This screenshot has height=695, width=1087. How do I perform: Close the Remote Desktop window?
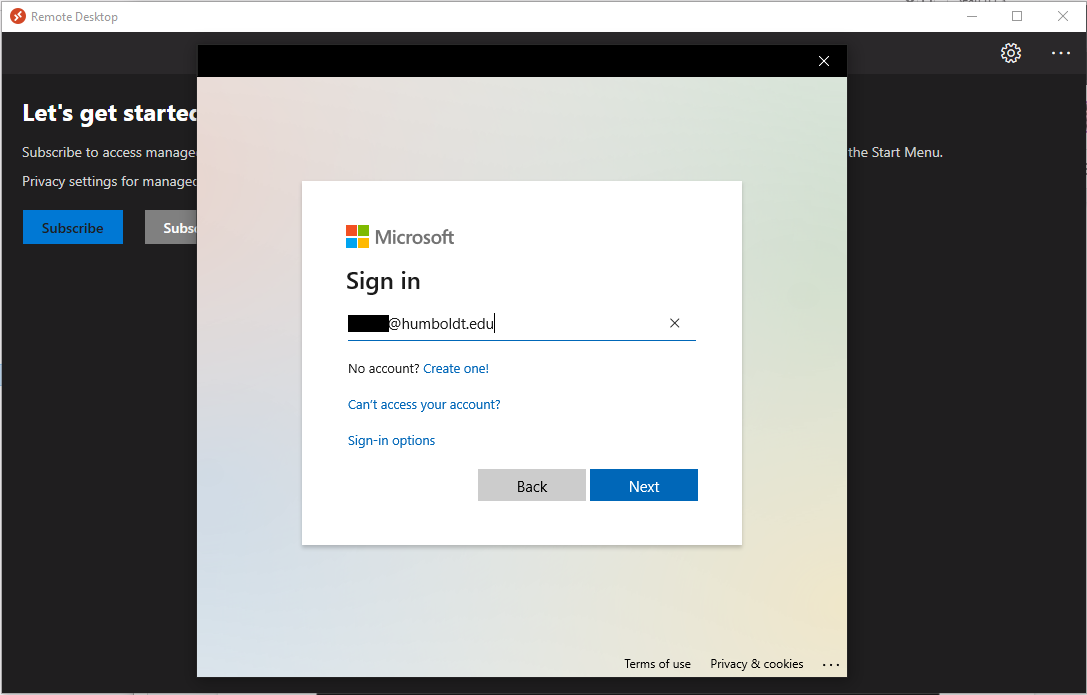pyautogui.click(x=1063, y=17)
